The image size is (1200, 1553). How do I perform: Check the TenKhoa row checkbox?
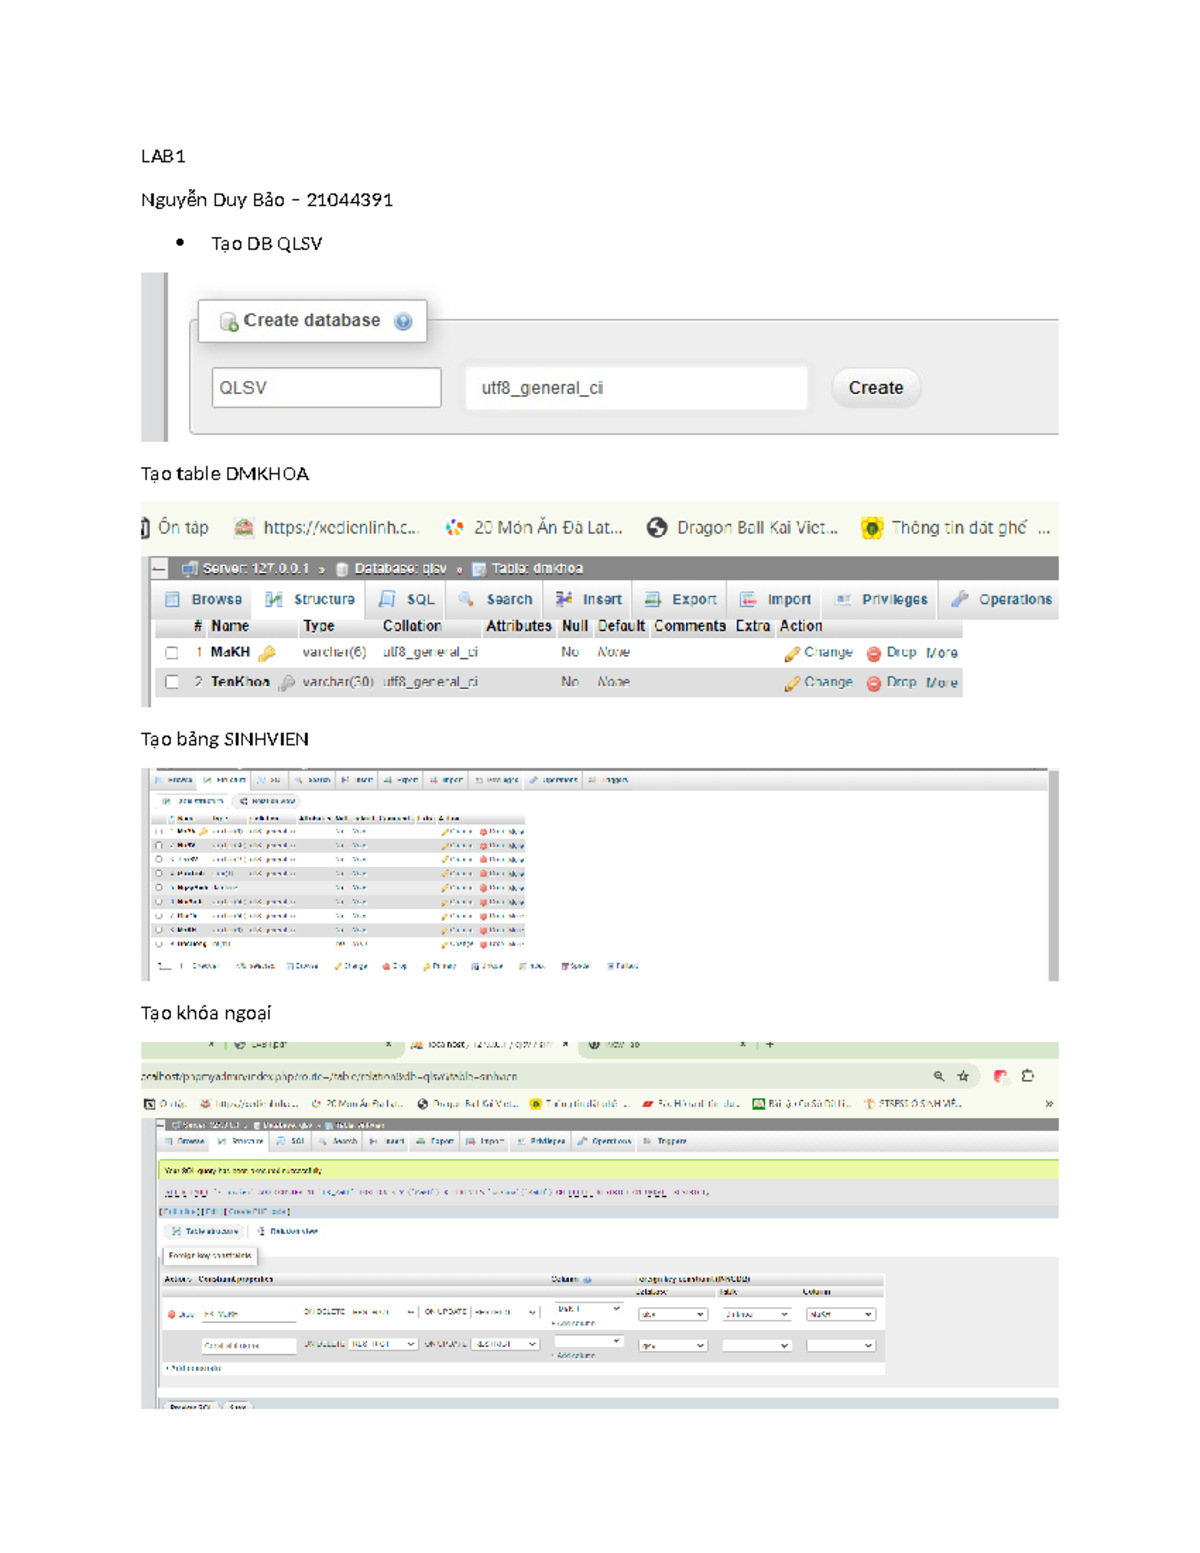[x=172, y=682]
